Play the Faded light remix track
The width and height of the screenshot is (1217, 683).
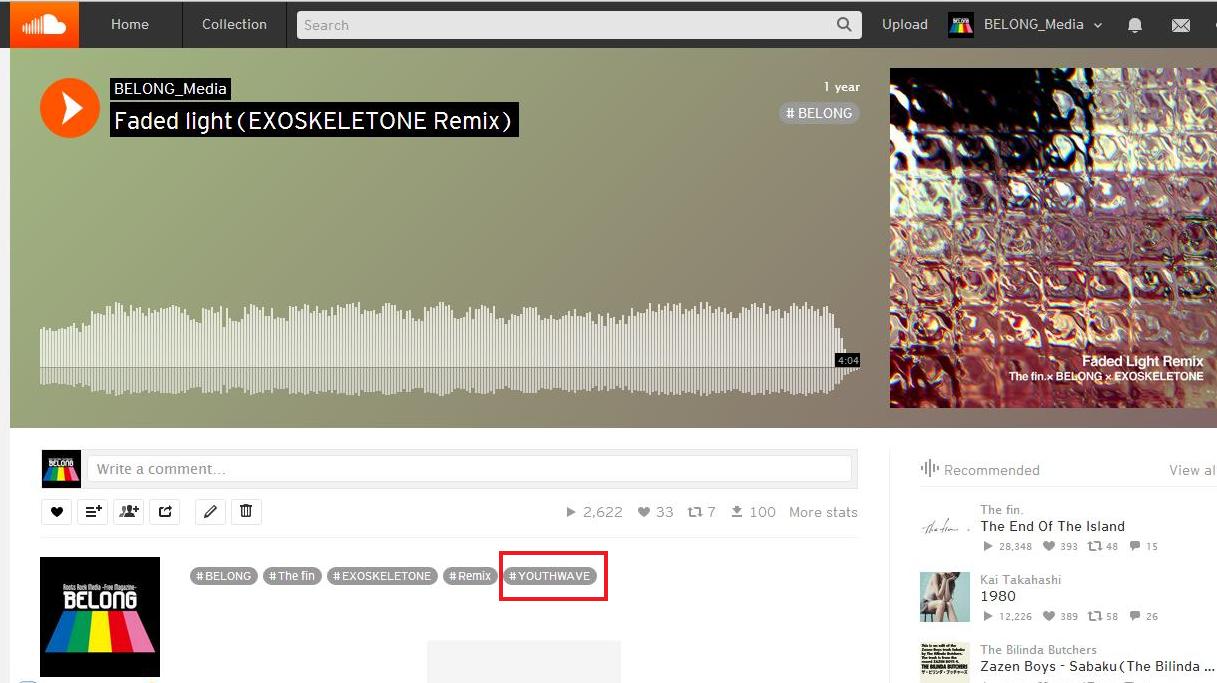[70, 107]
